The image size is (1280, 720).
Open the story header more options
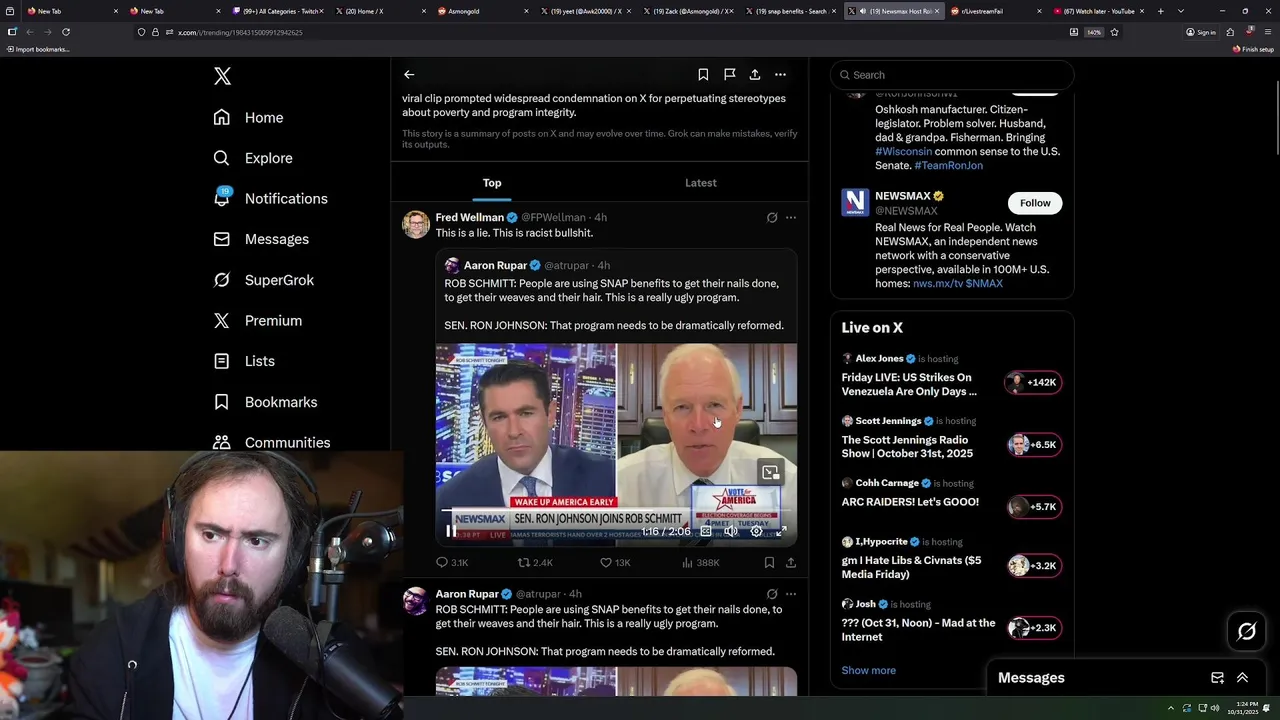click(780, 74)
